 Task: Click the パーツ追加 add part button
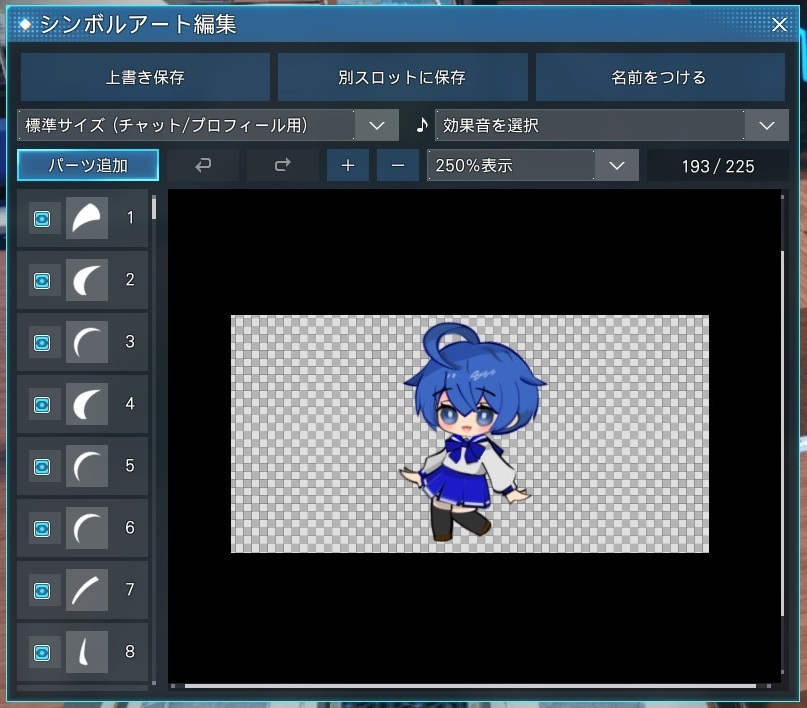pos(88,165)
